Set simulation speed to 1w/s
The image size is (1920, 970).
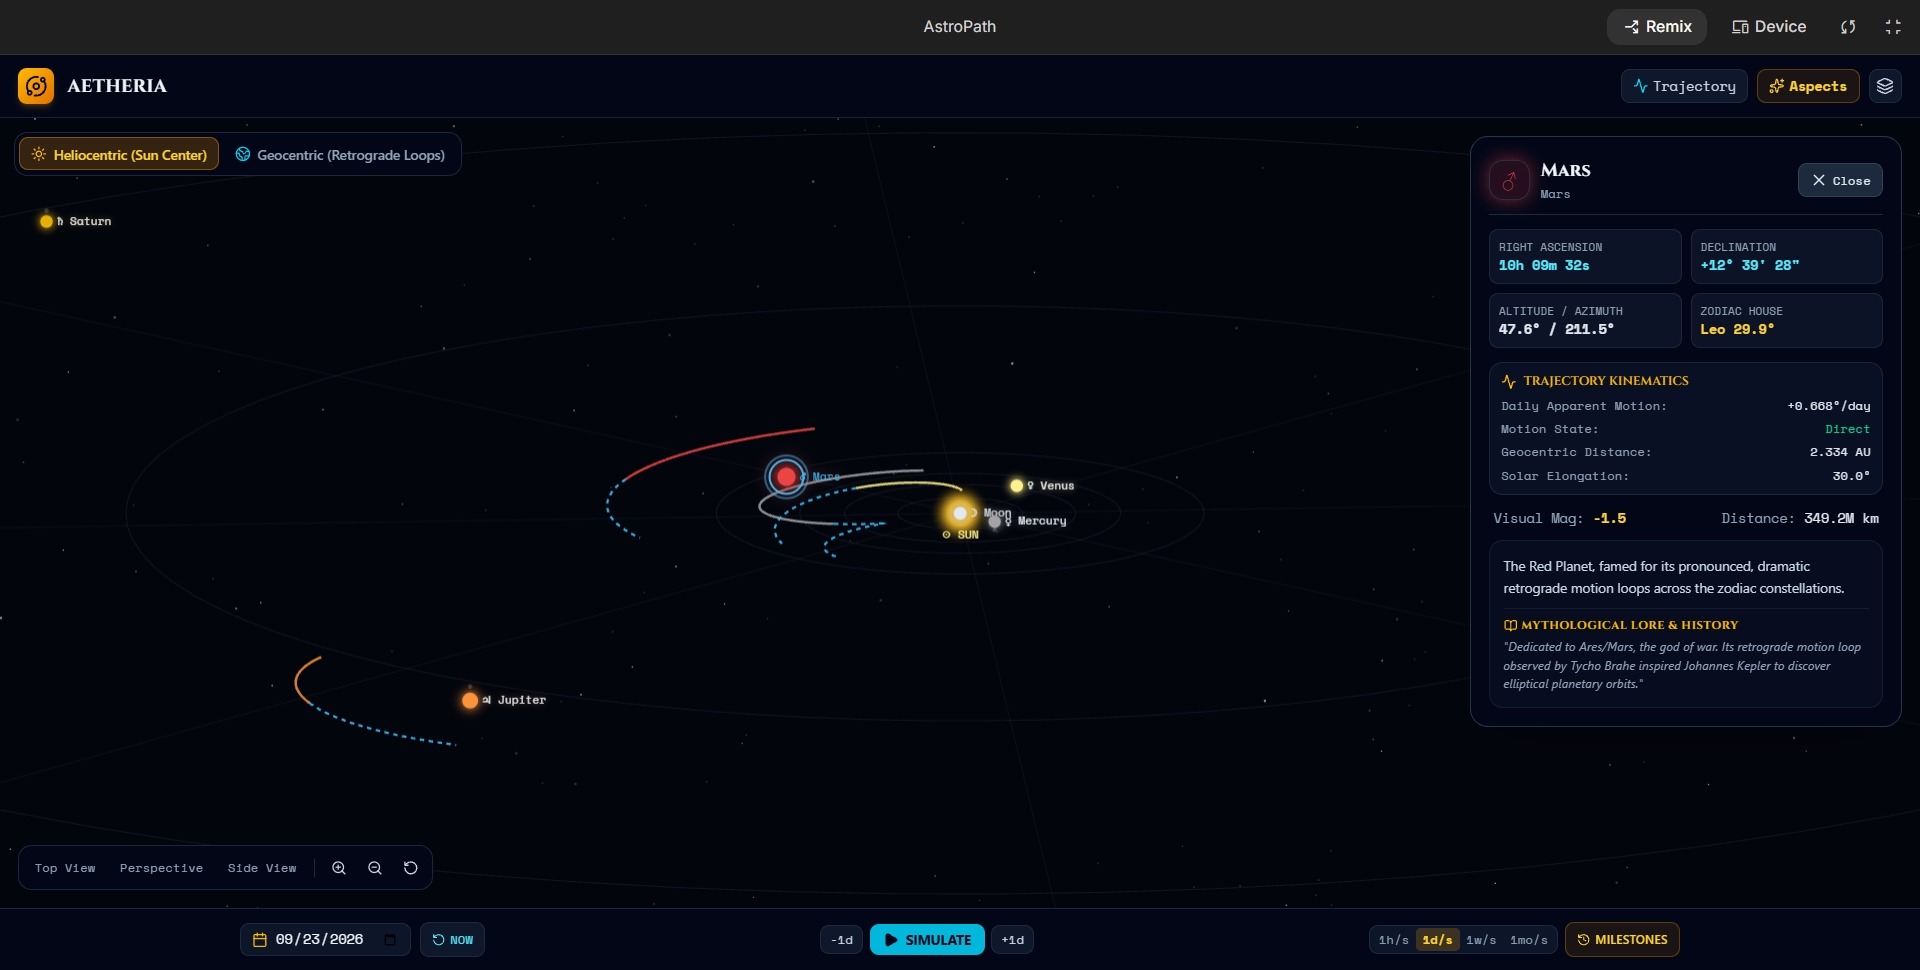[1481, 940]
